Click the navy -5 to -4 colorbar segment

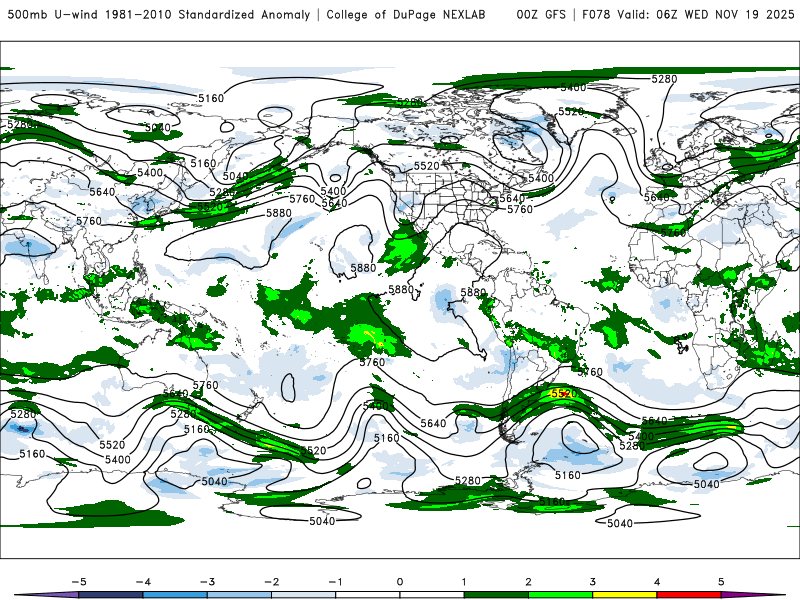tap(111, 595)
